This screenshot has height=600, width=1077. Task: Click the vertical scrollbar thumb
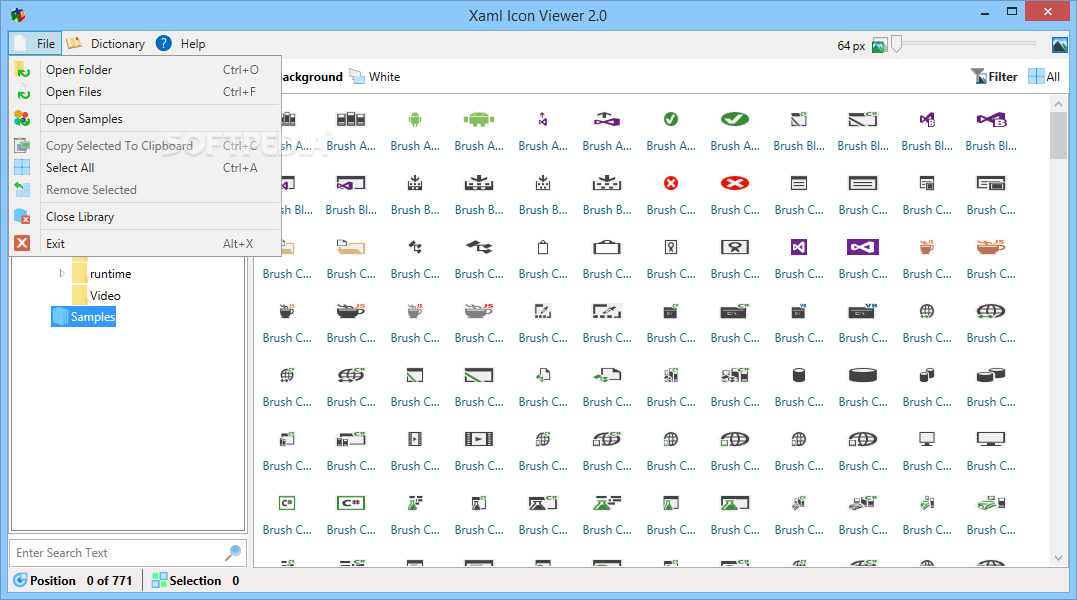click(1058, 135)
